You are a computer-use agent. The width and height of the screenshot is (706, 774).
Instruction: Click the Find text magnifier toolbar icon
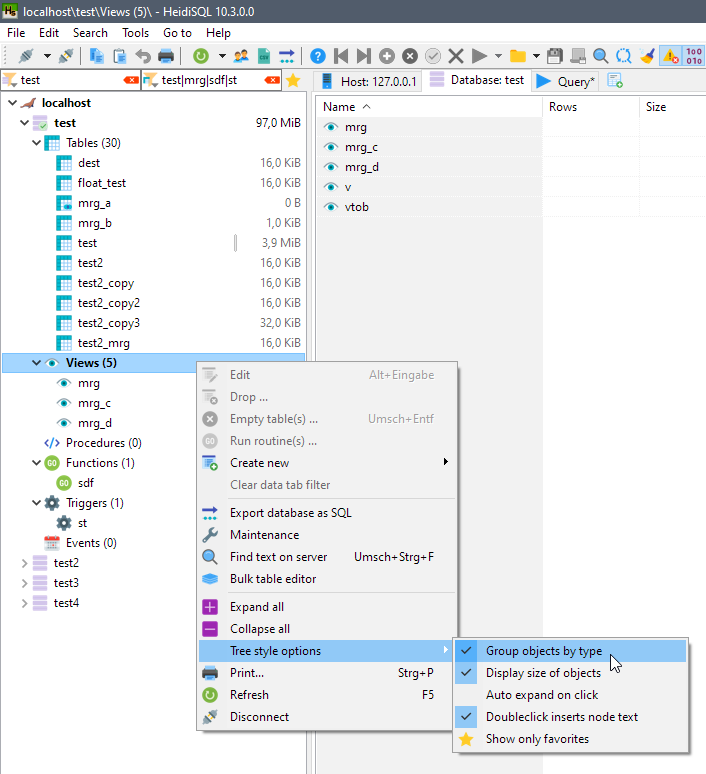point(600,56)
